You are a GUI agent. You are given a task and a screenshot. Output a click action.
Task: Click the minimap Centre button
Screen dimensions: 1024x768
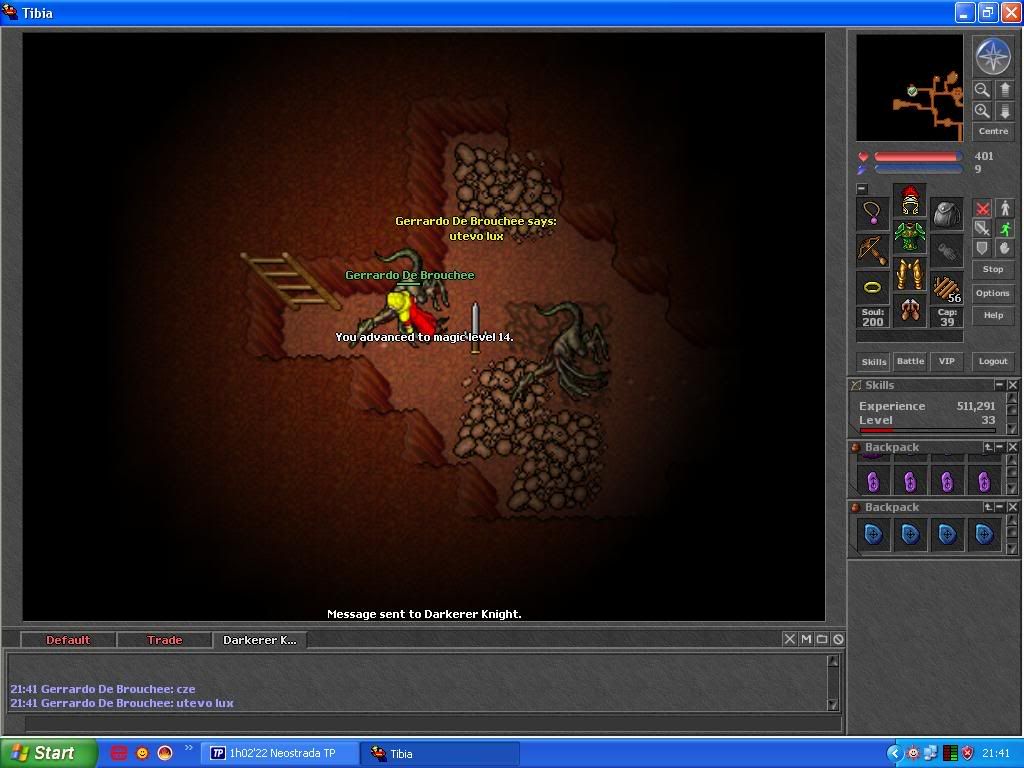(x=993, y=131)
